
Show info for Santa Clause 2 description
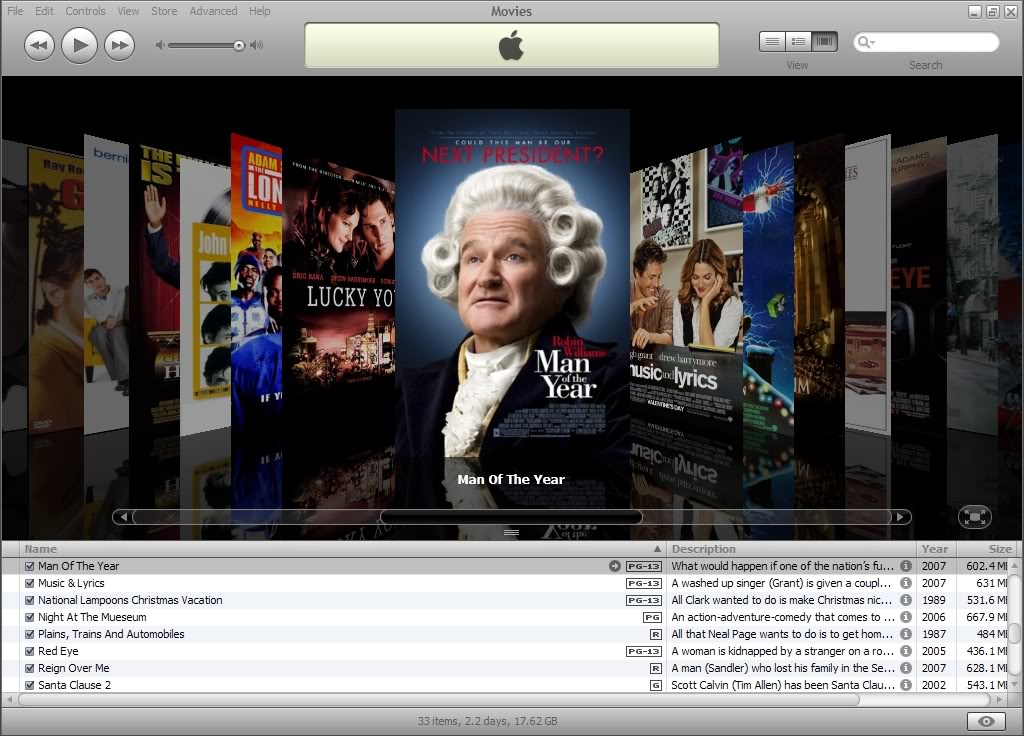click(x=906, y=685)
